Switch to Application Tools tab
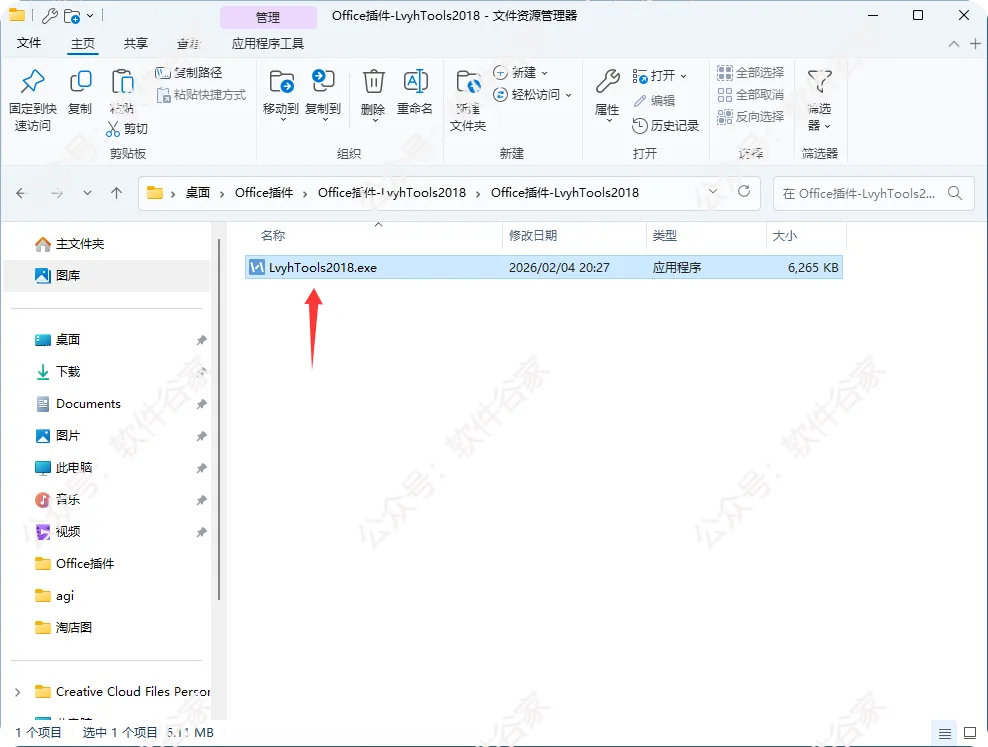Viewport: 988px width, 747px height. [x=268, y=43]
